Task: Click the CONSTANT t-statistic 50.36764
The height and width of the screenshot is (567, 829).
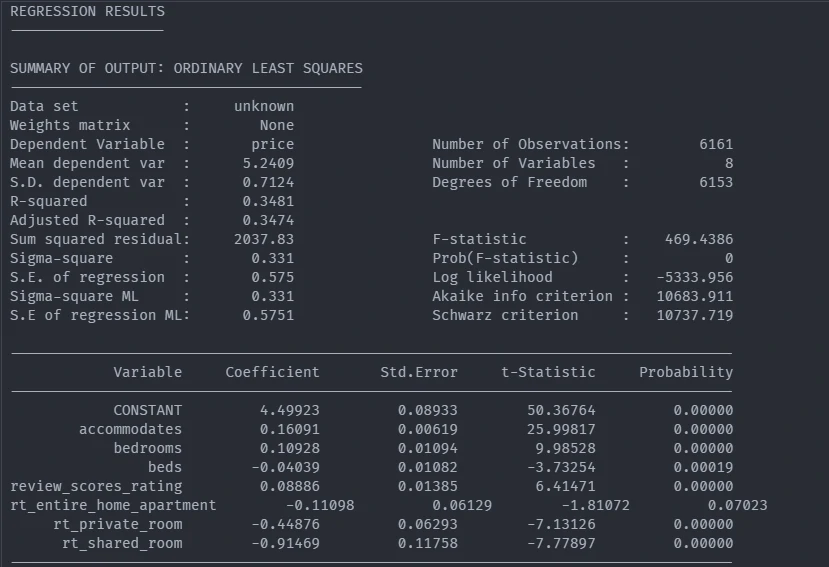Action: (x=561, y=410)
